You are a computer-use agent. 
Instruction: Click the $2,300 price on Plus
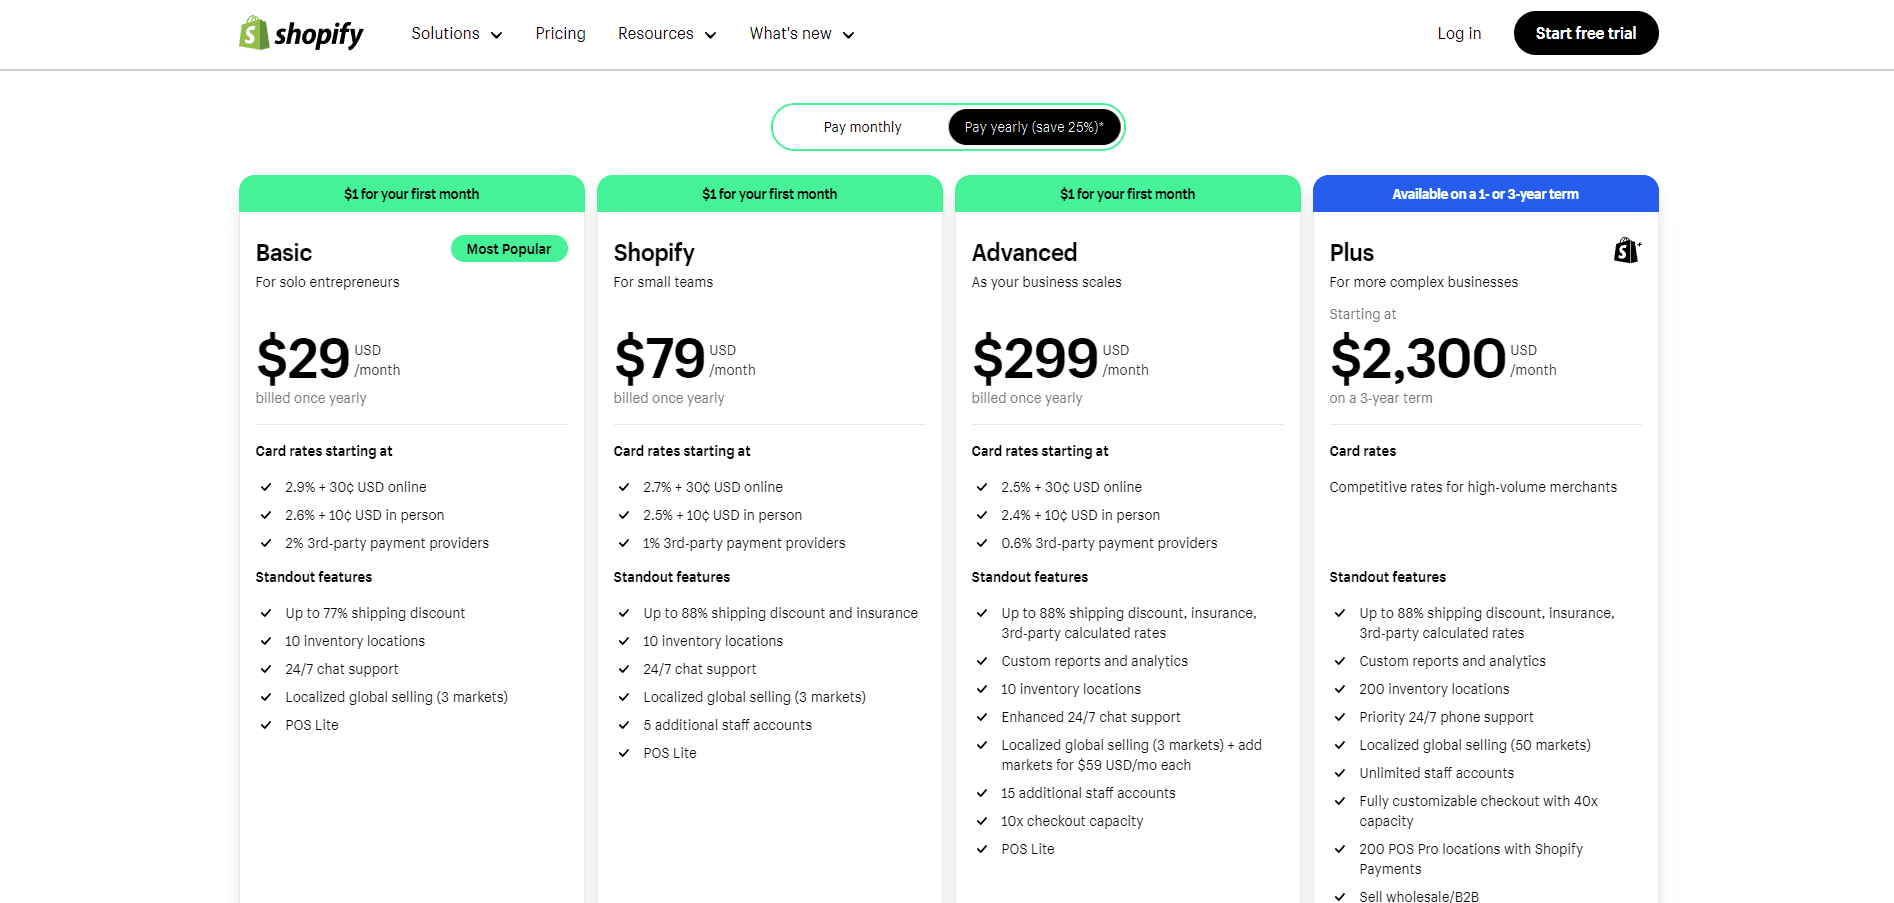(x=1418, y=358)
